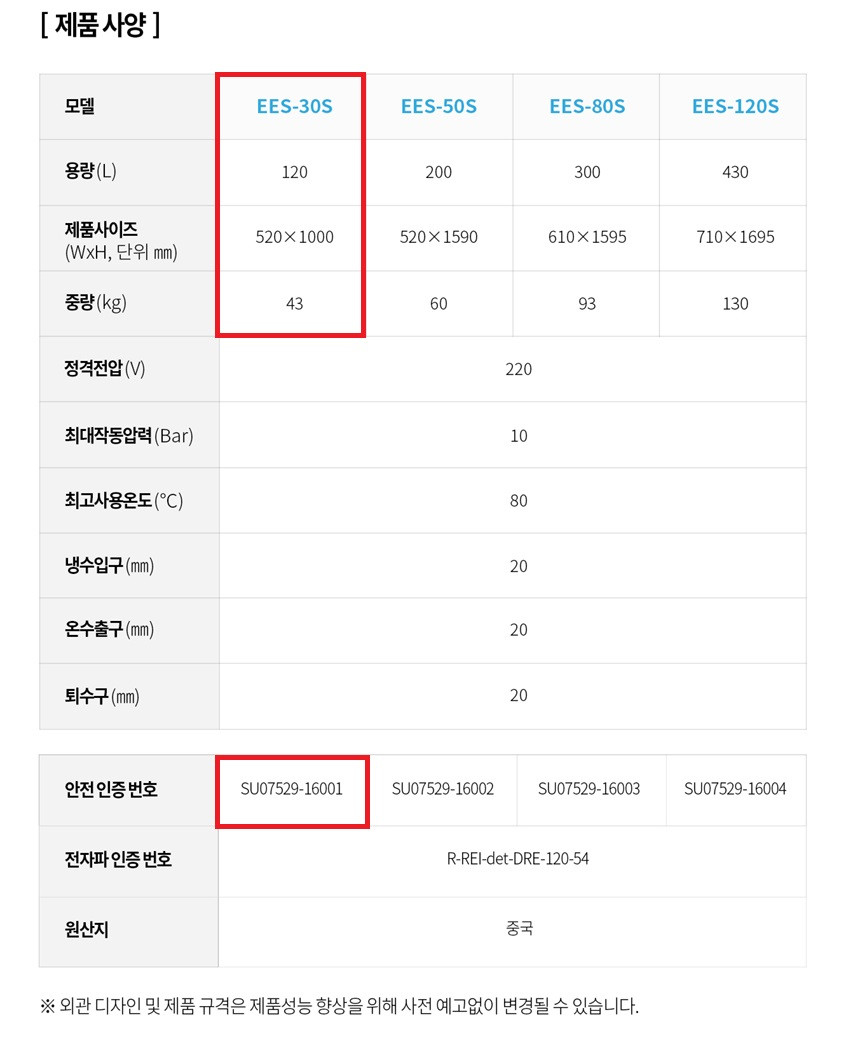Click the 제품 사양 section title

(x=100, y=25)
